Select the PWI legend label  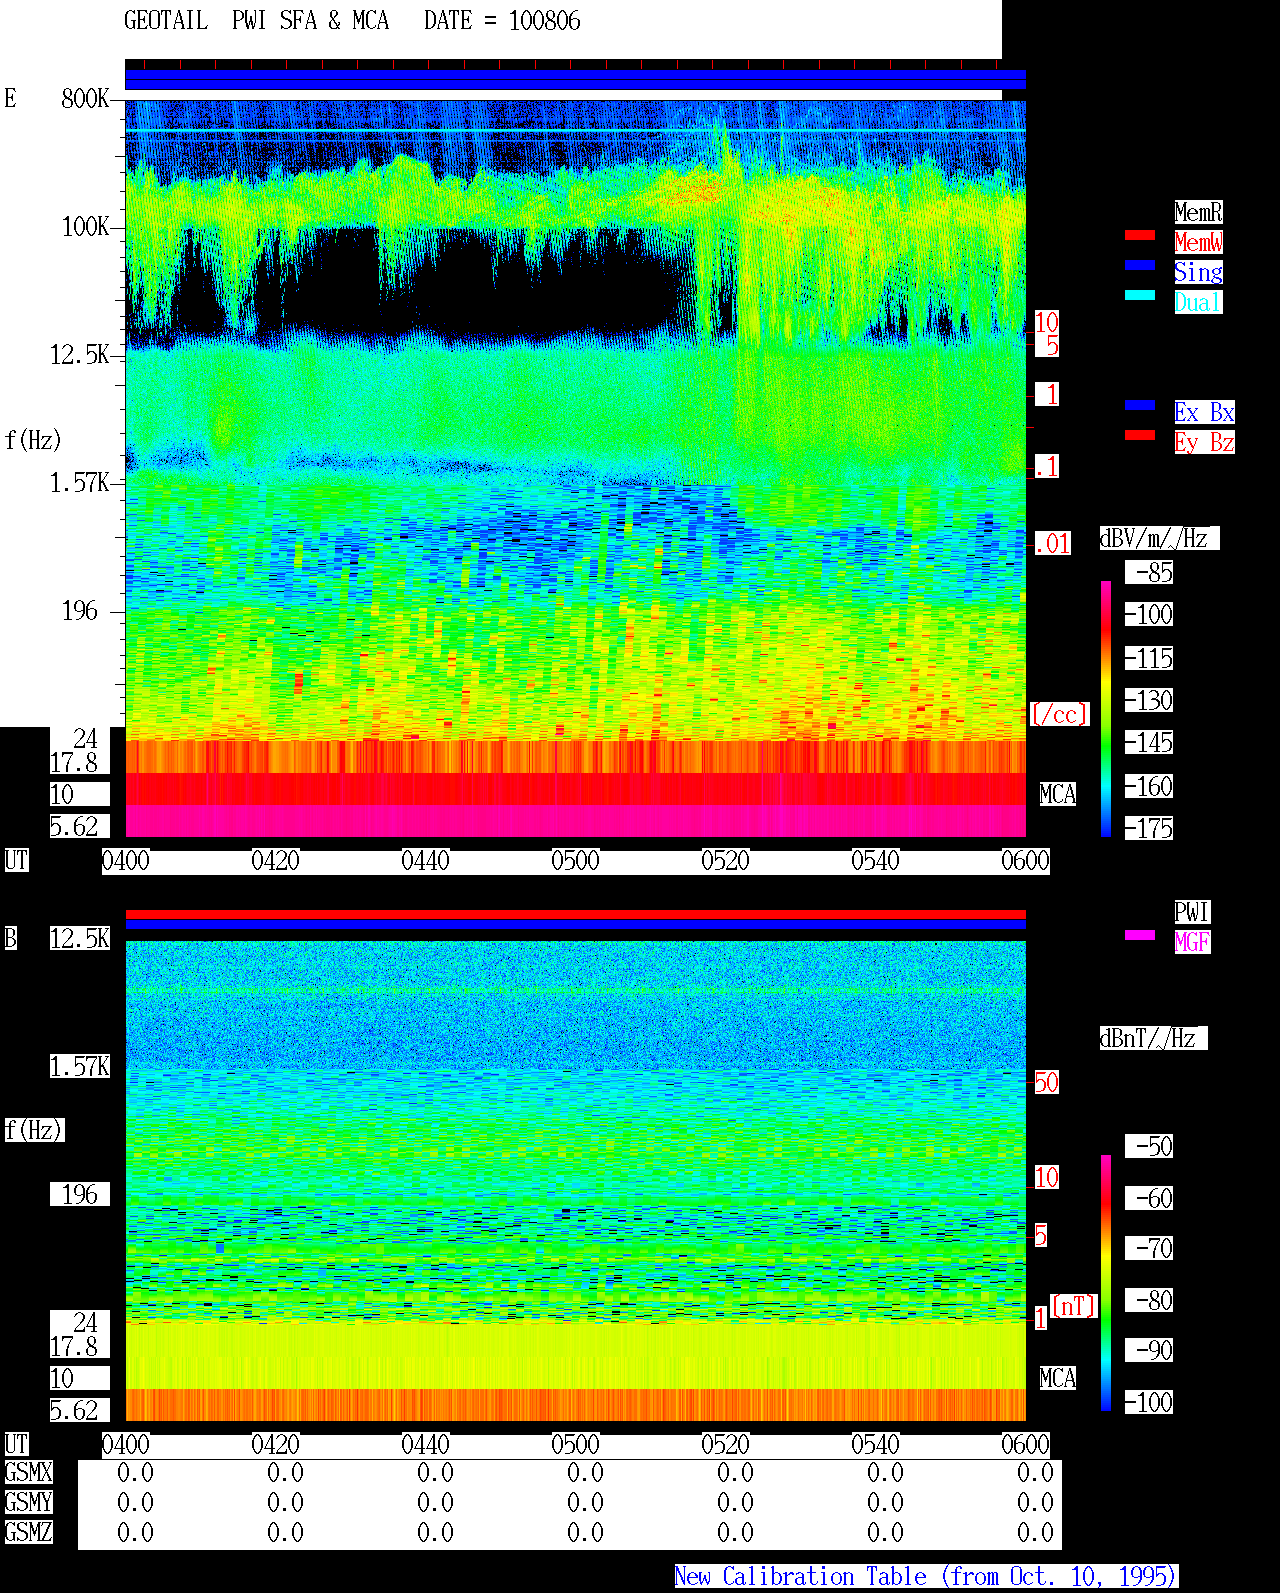click(x=1192, y=912)
